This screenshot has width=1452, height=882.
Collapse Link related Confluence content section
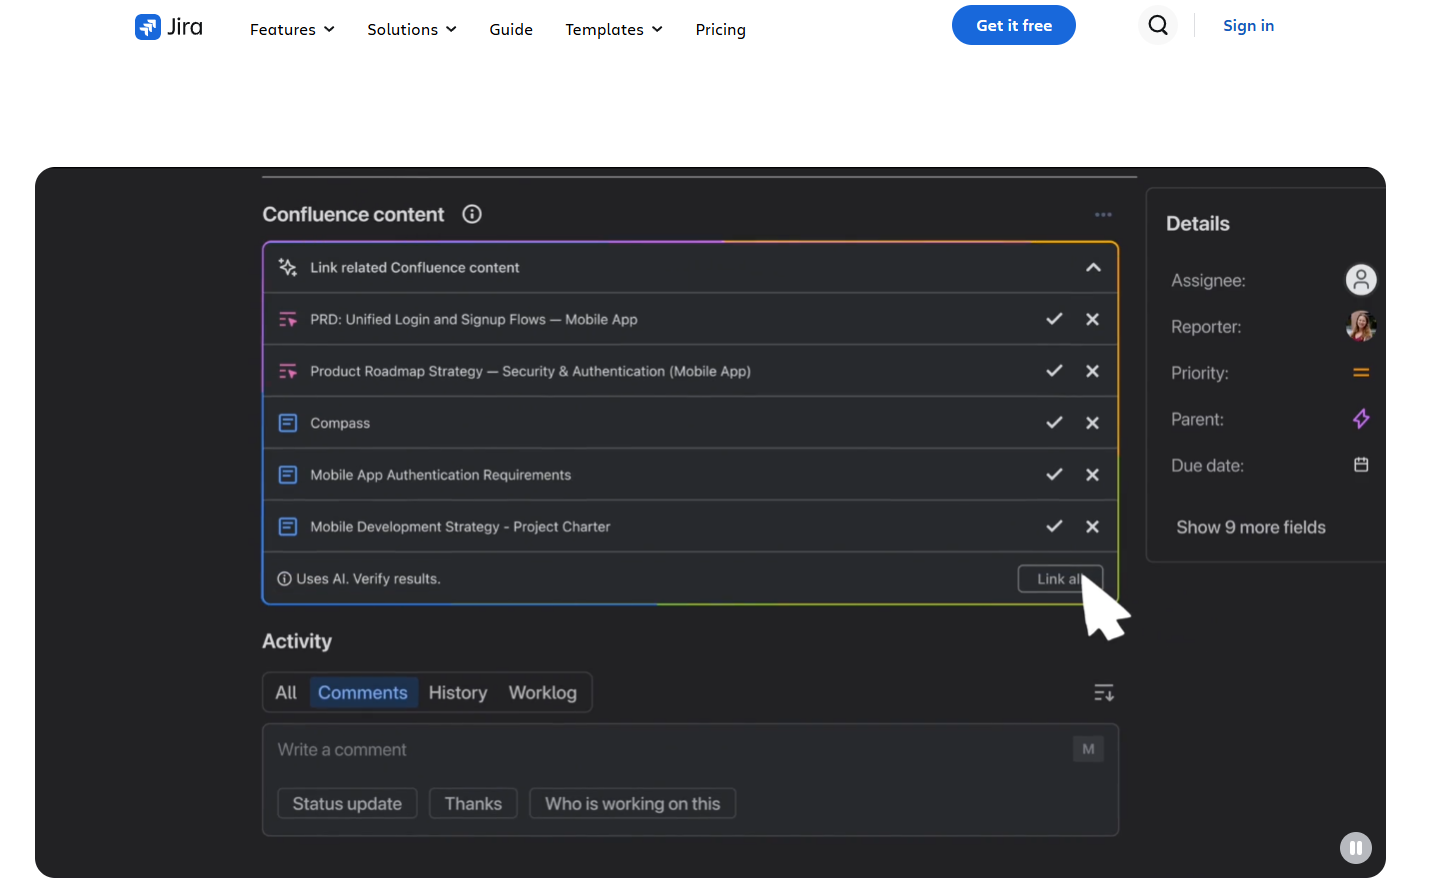coord(1093,267)
